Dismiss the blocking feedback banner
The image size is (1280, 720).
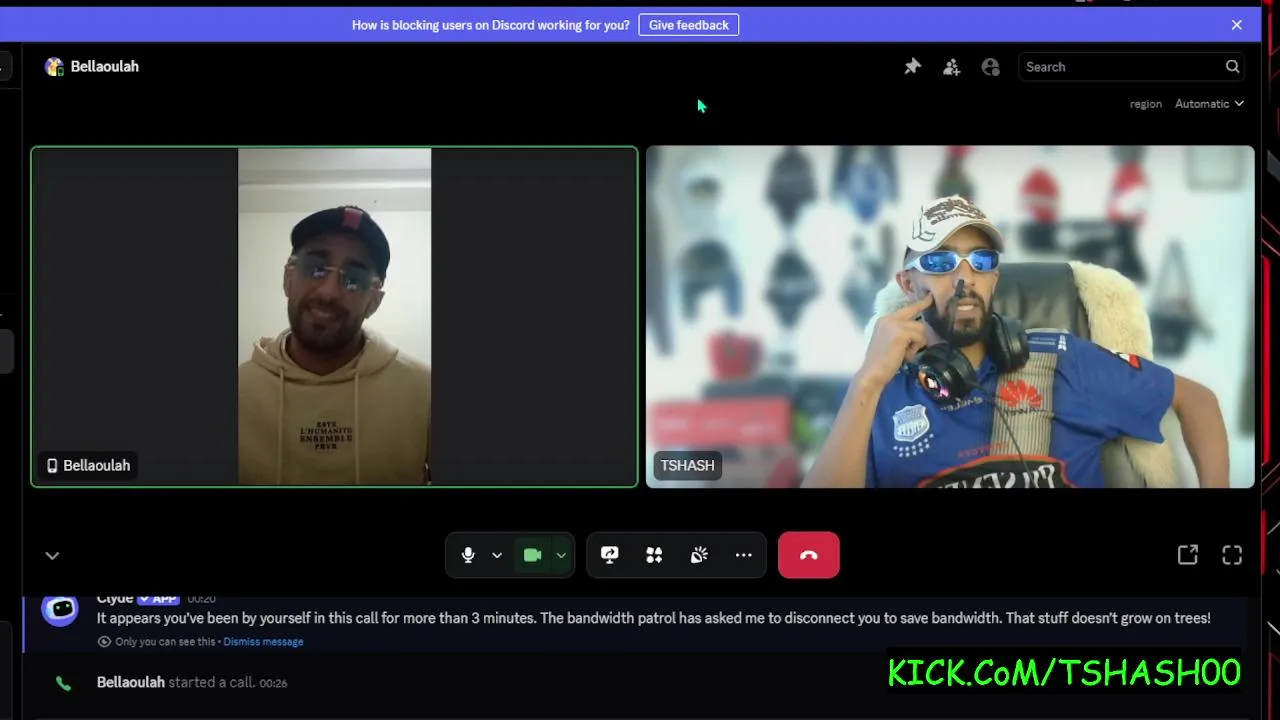pyautogui.click(x=1237, y=25)
